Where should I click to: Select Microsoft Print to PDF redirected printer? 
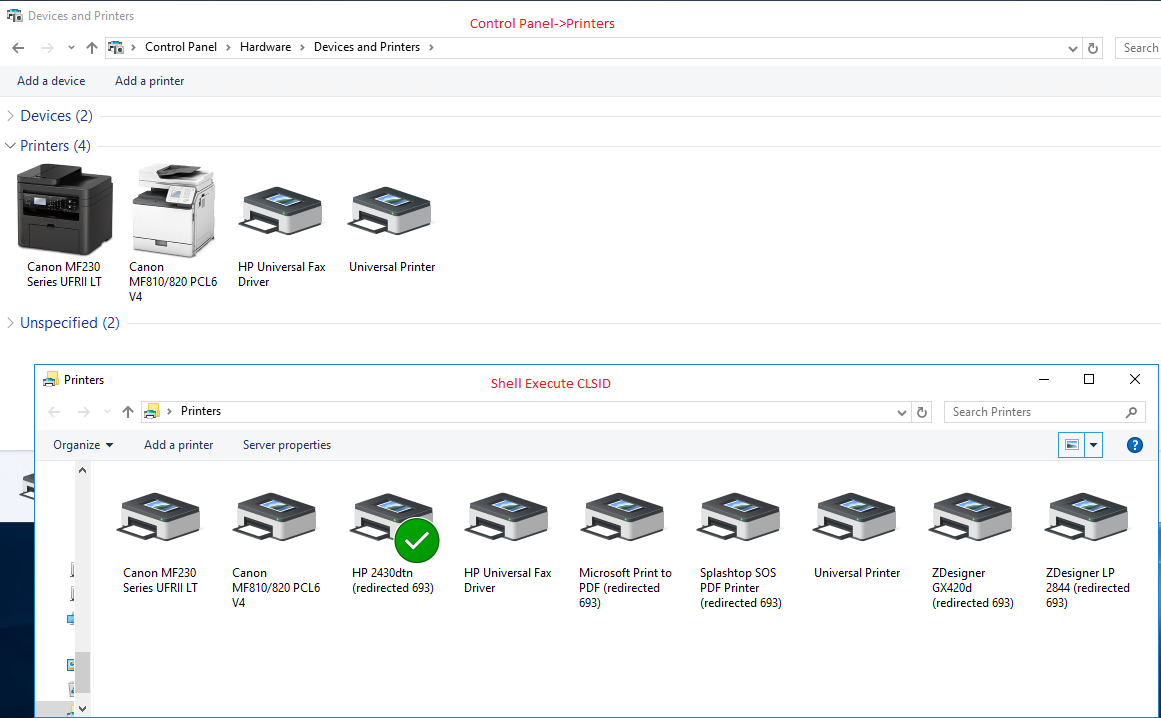point(625,550)
